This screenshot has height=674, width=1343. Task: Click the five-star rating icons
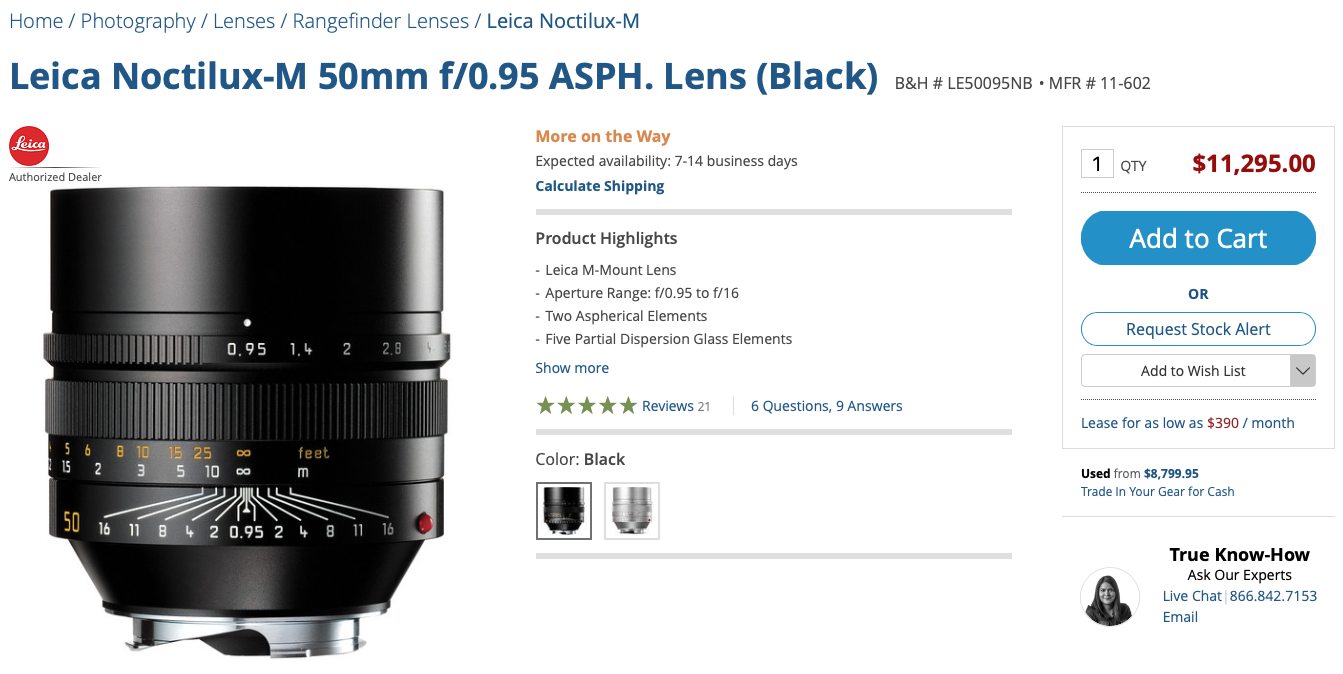coord(586,406)
